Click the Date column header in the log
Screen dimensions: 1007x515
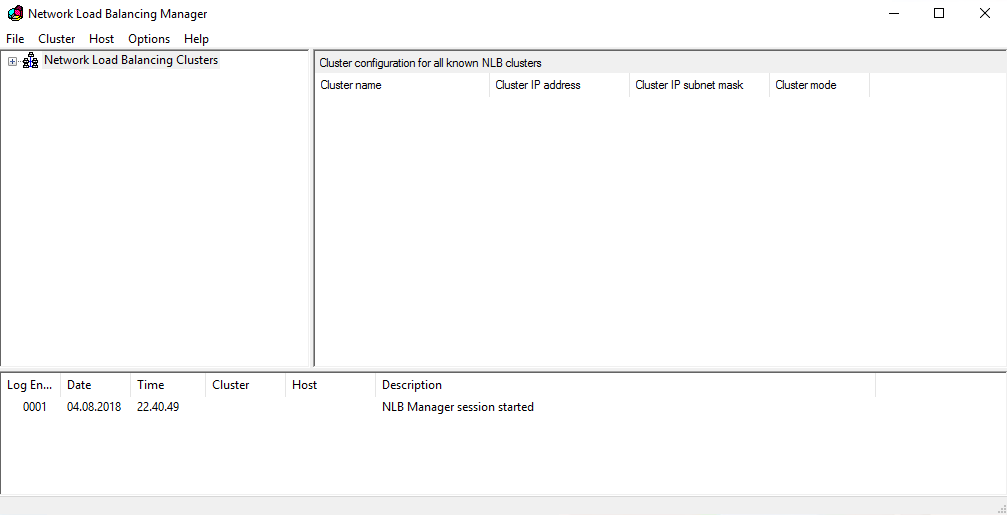point(95,385)
